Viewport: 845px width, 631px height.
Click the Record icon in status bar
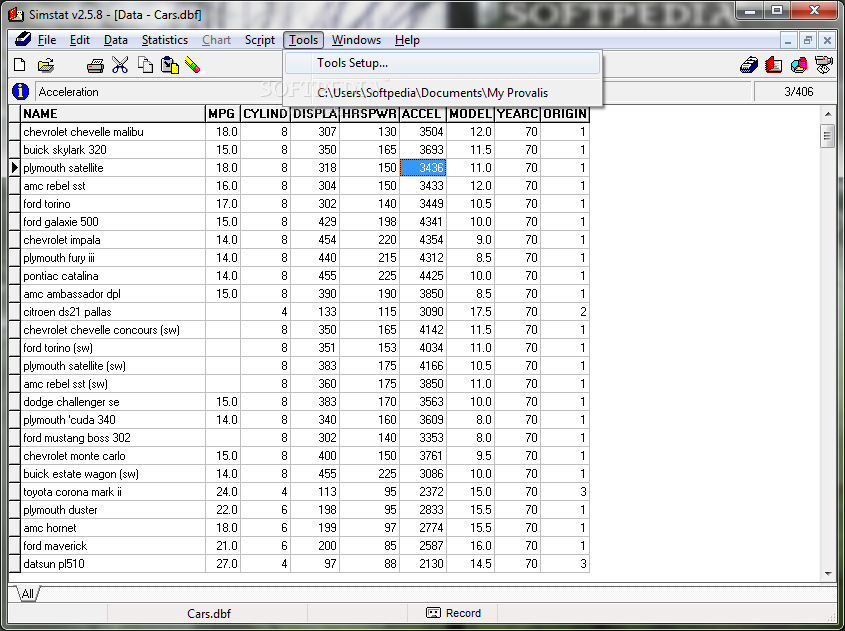(433, 613)
